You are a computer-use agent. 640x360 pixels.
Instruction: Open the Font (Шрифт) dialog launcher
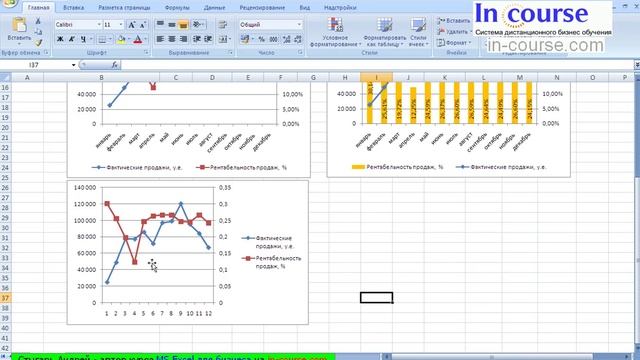(146, 53)
